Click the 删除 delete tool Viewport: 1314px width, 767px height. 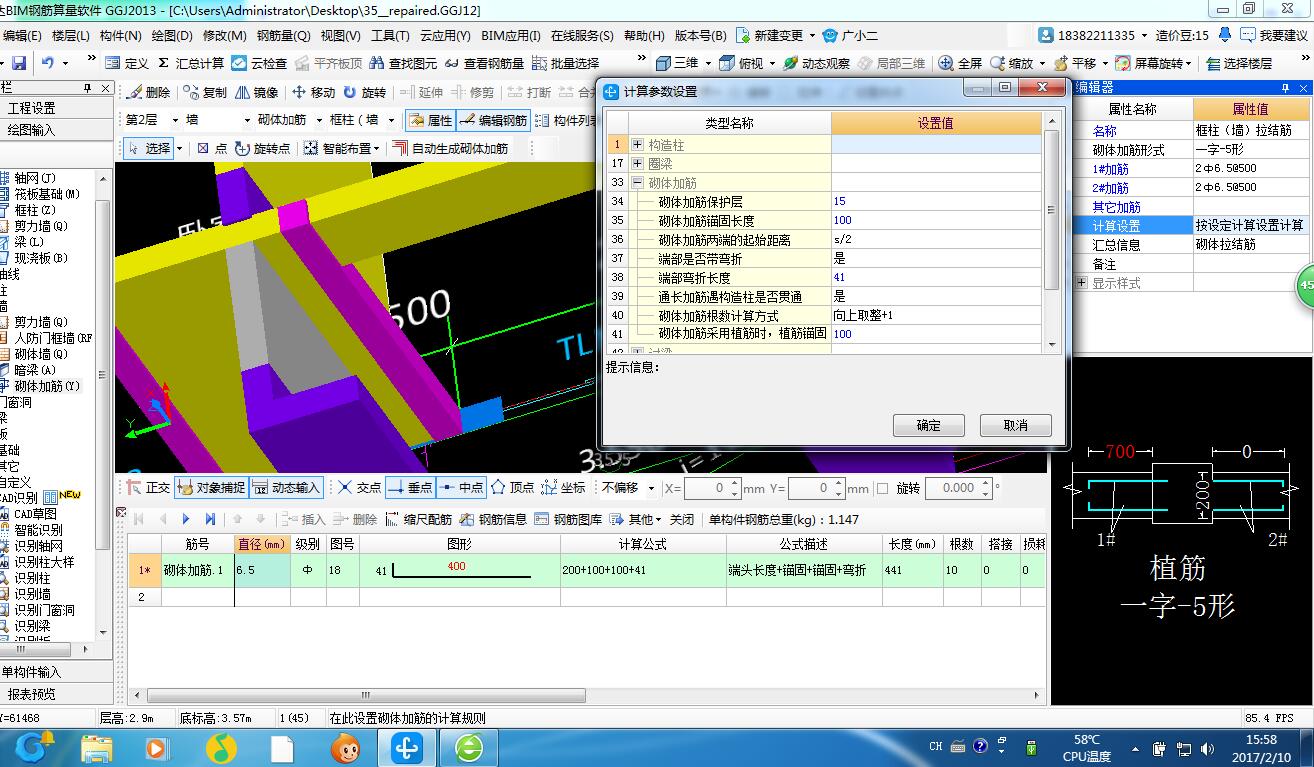149,92
